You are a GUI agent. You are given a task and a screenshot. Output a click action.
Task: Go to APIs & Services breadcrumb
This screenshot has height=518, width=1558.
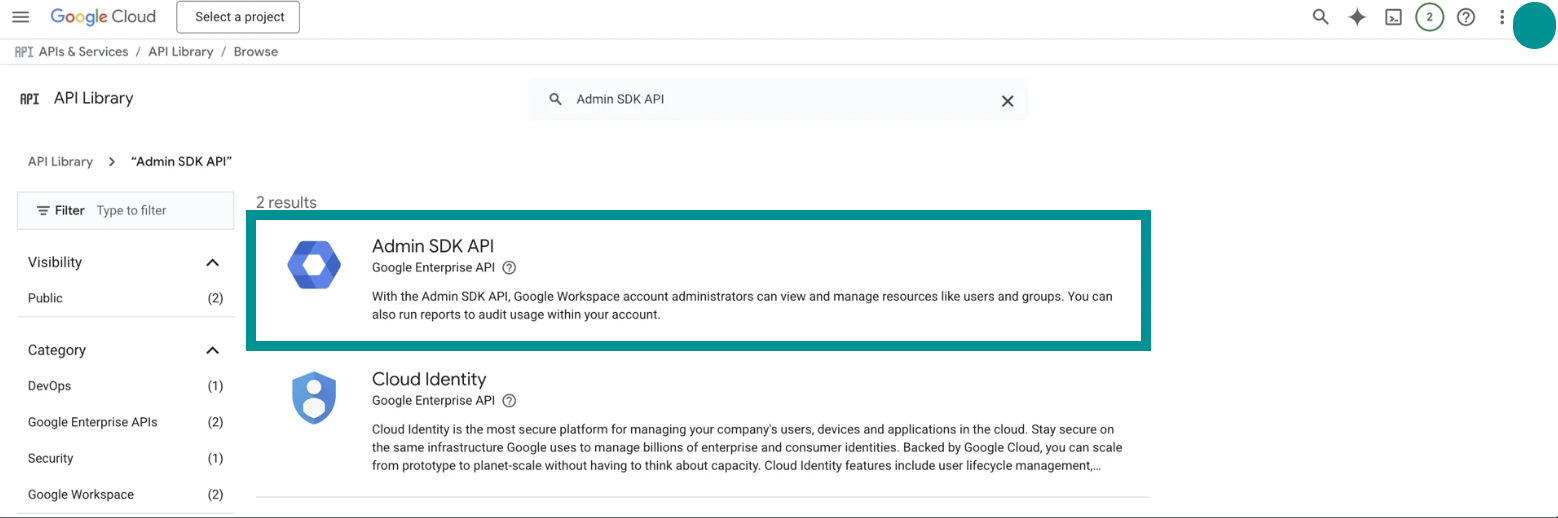tap(83, 51)
